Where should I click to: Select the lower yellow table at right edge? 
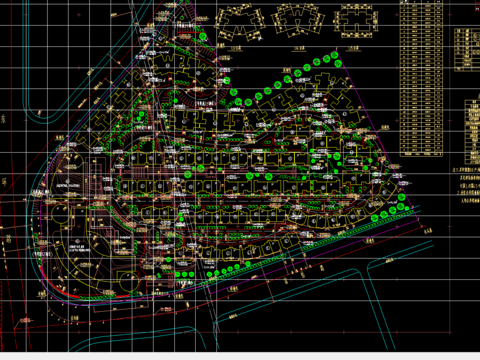[x=472, y=132]
